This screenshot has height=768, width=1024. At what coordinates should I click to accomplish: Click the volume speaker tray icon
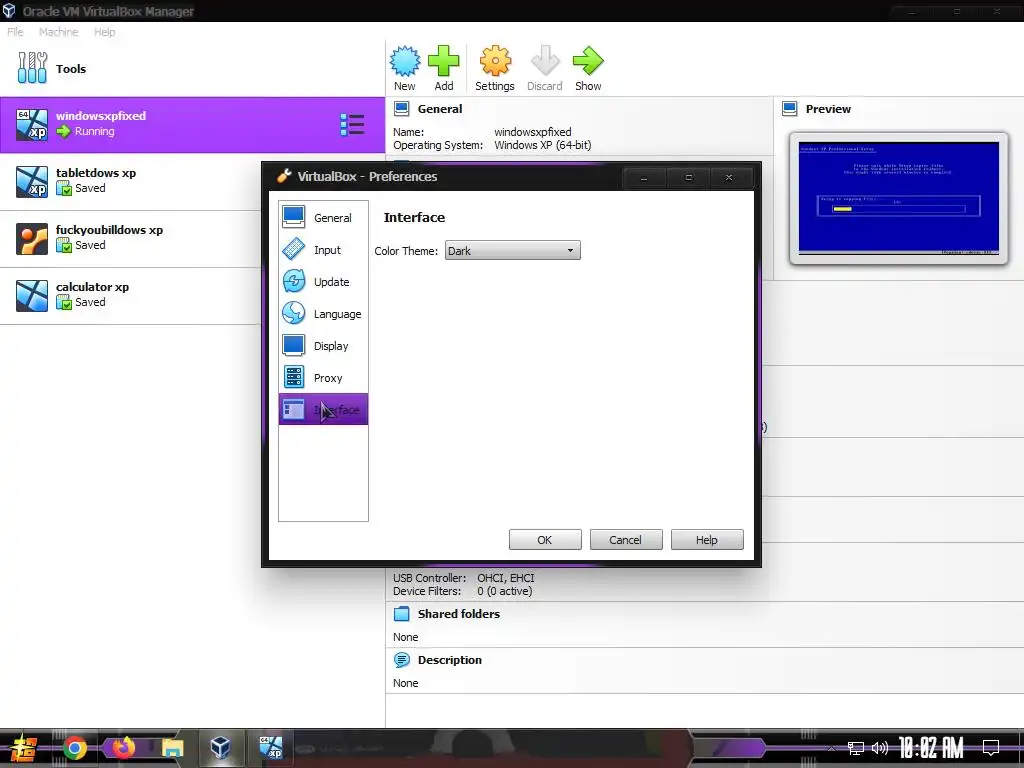(880, 748)
